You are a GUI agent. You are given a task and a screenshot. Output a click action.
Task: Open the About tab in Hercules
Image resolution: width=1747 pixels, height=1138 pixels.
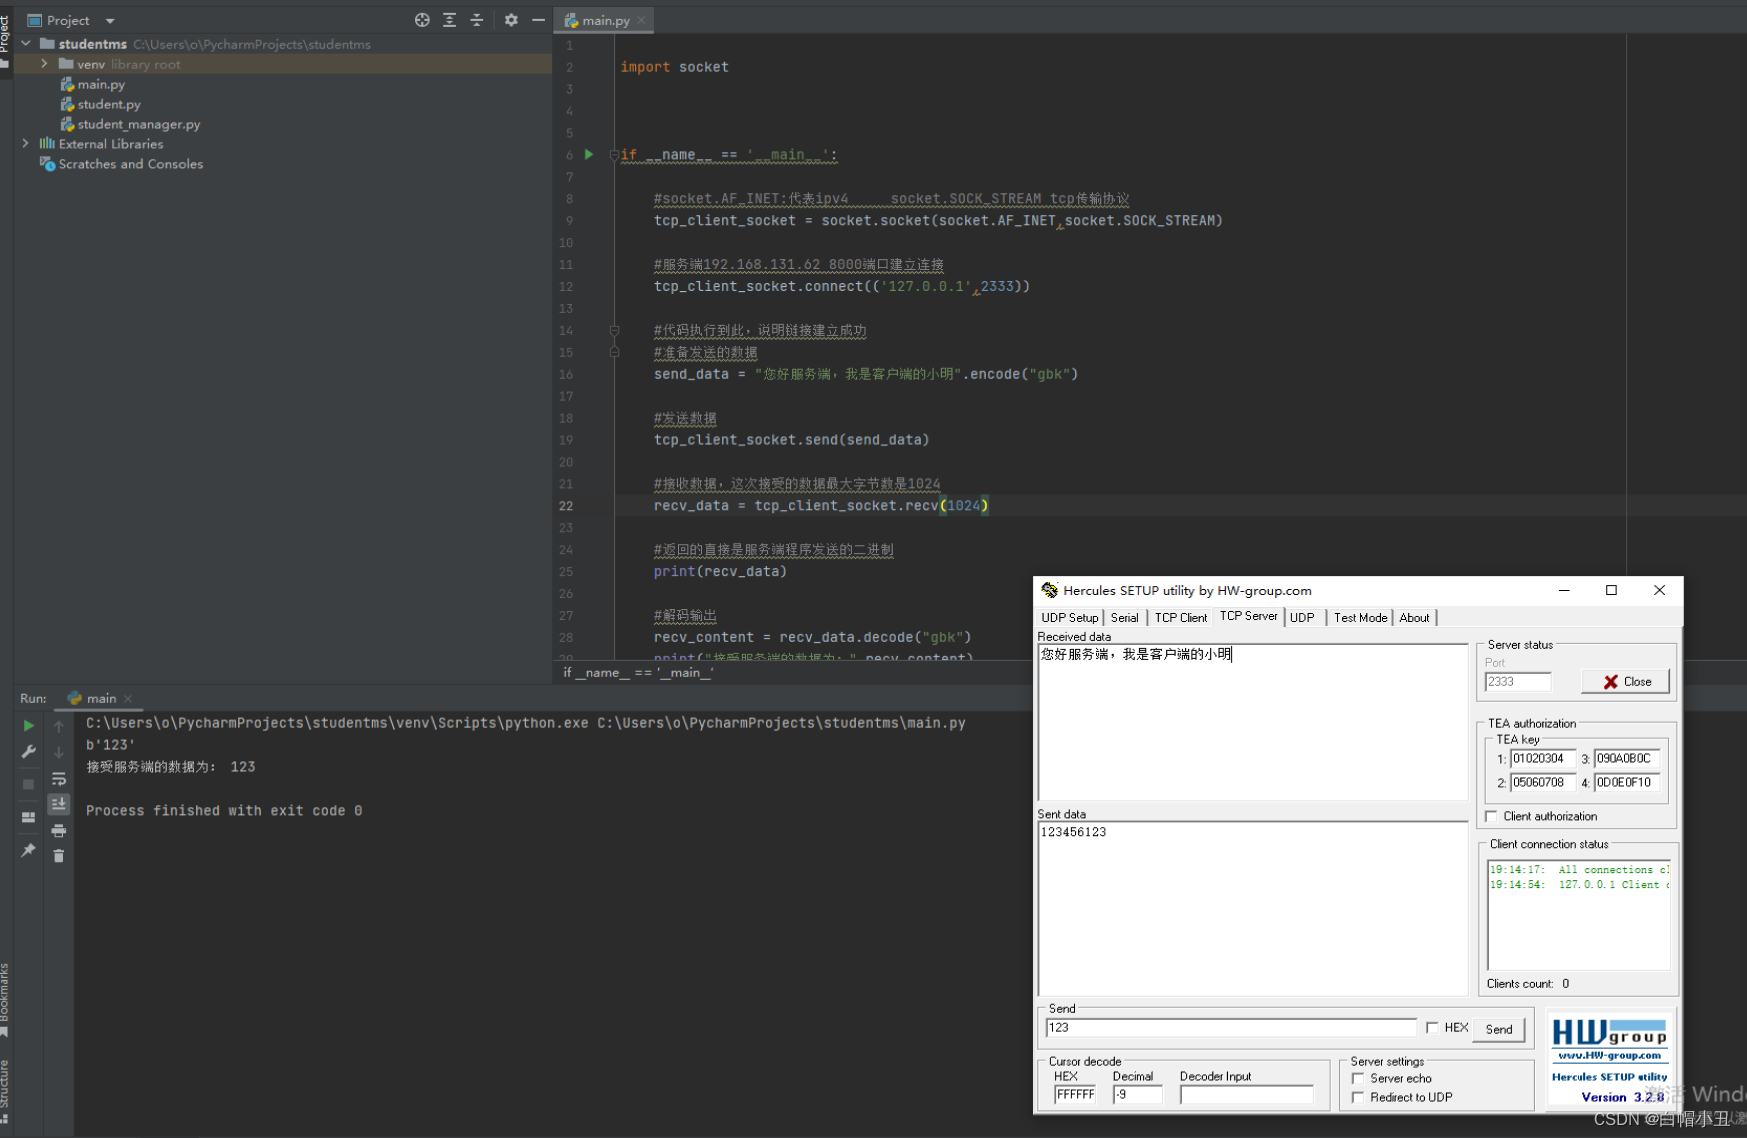point(1414,618)
